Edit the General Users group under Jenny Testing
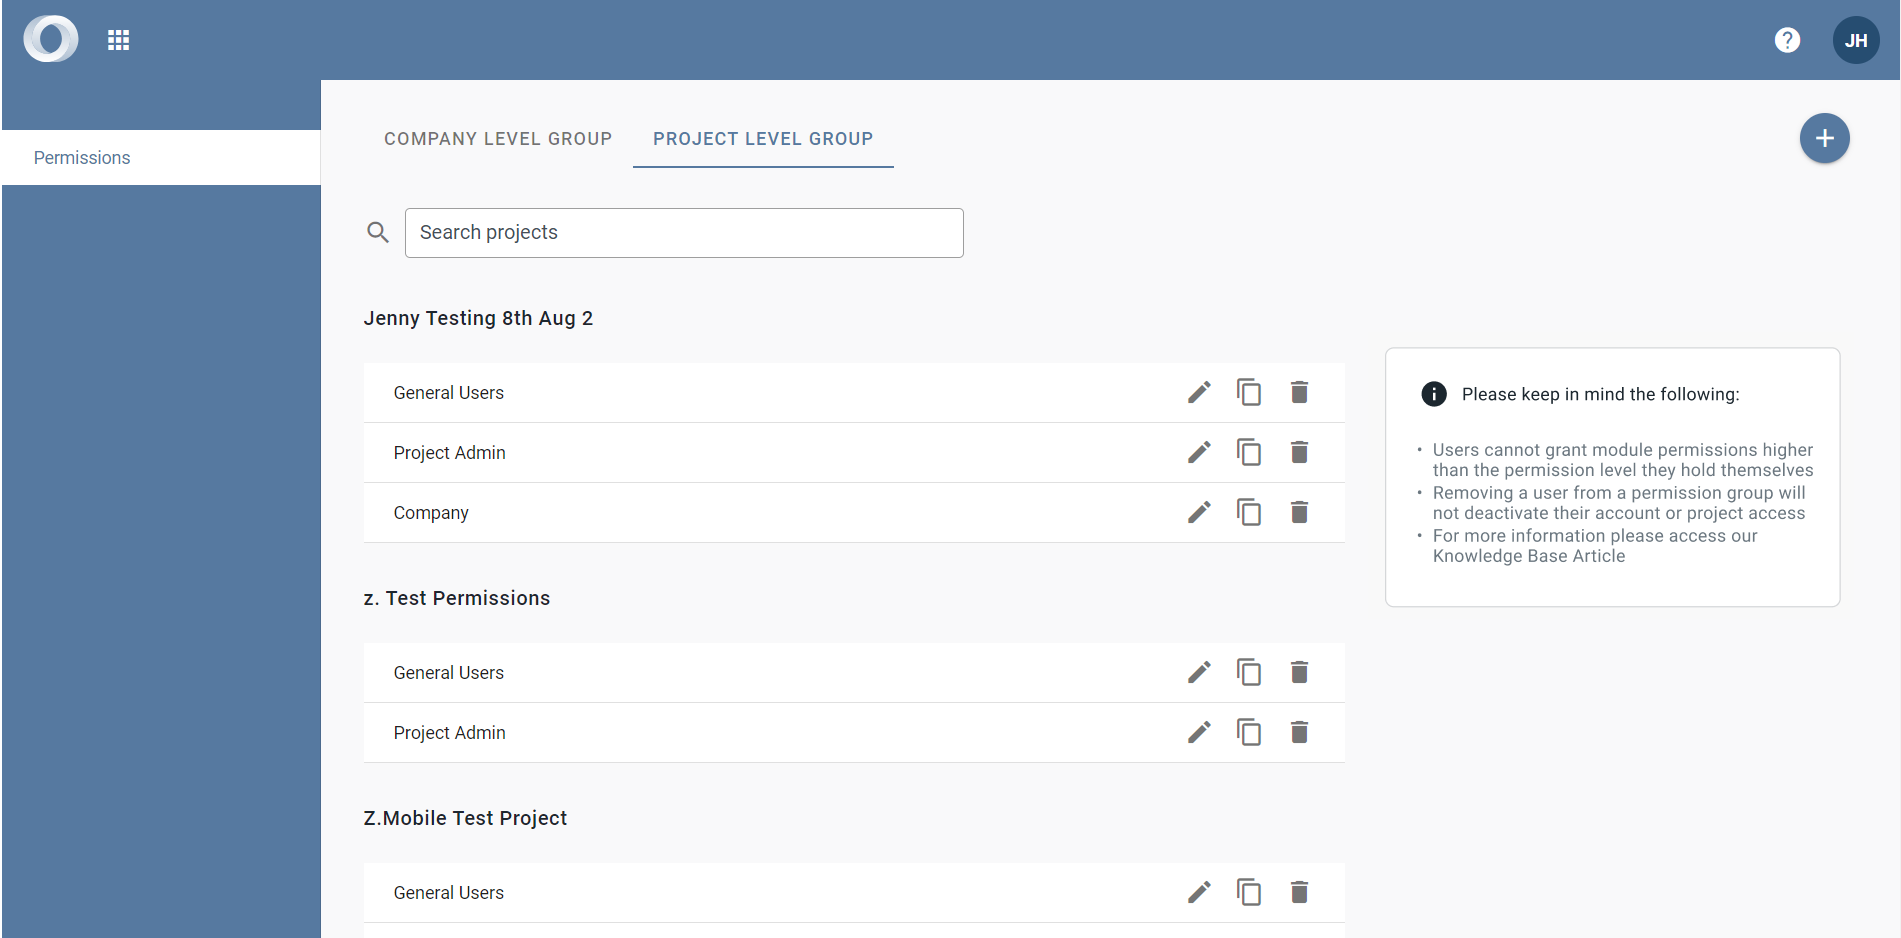This screenshot has width=1901, height=938. (x=1198, y=392)
